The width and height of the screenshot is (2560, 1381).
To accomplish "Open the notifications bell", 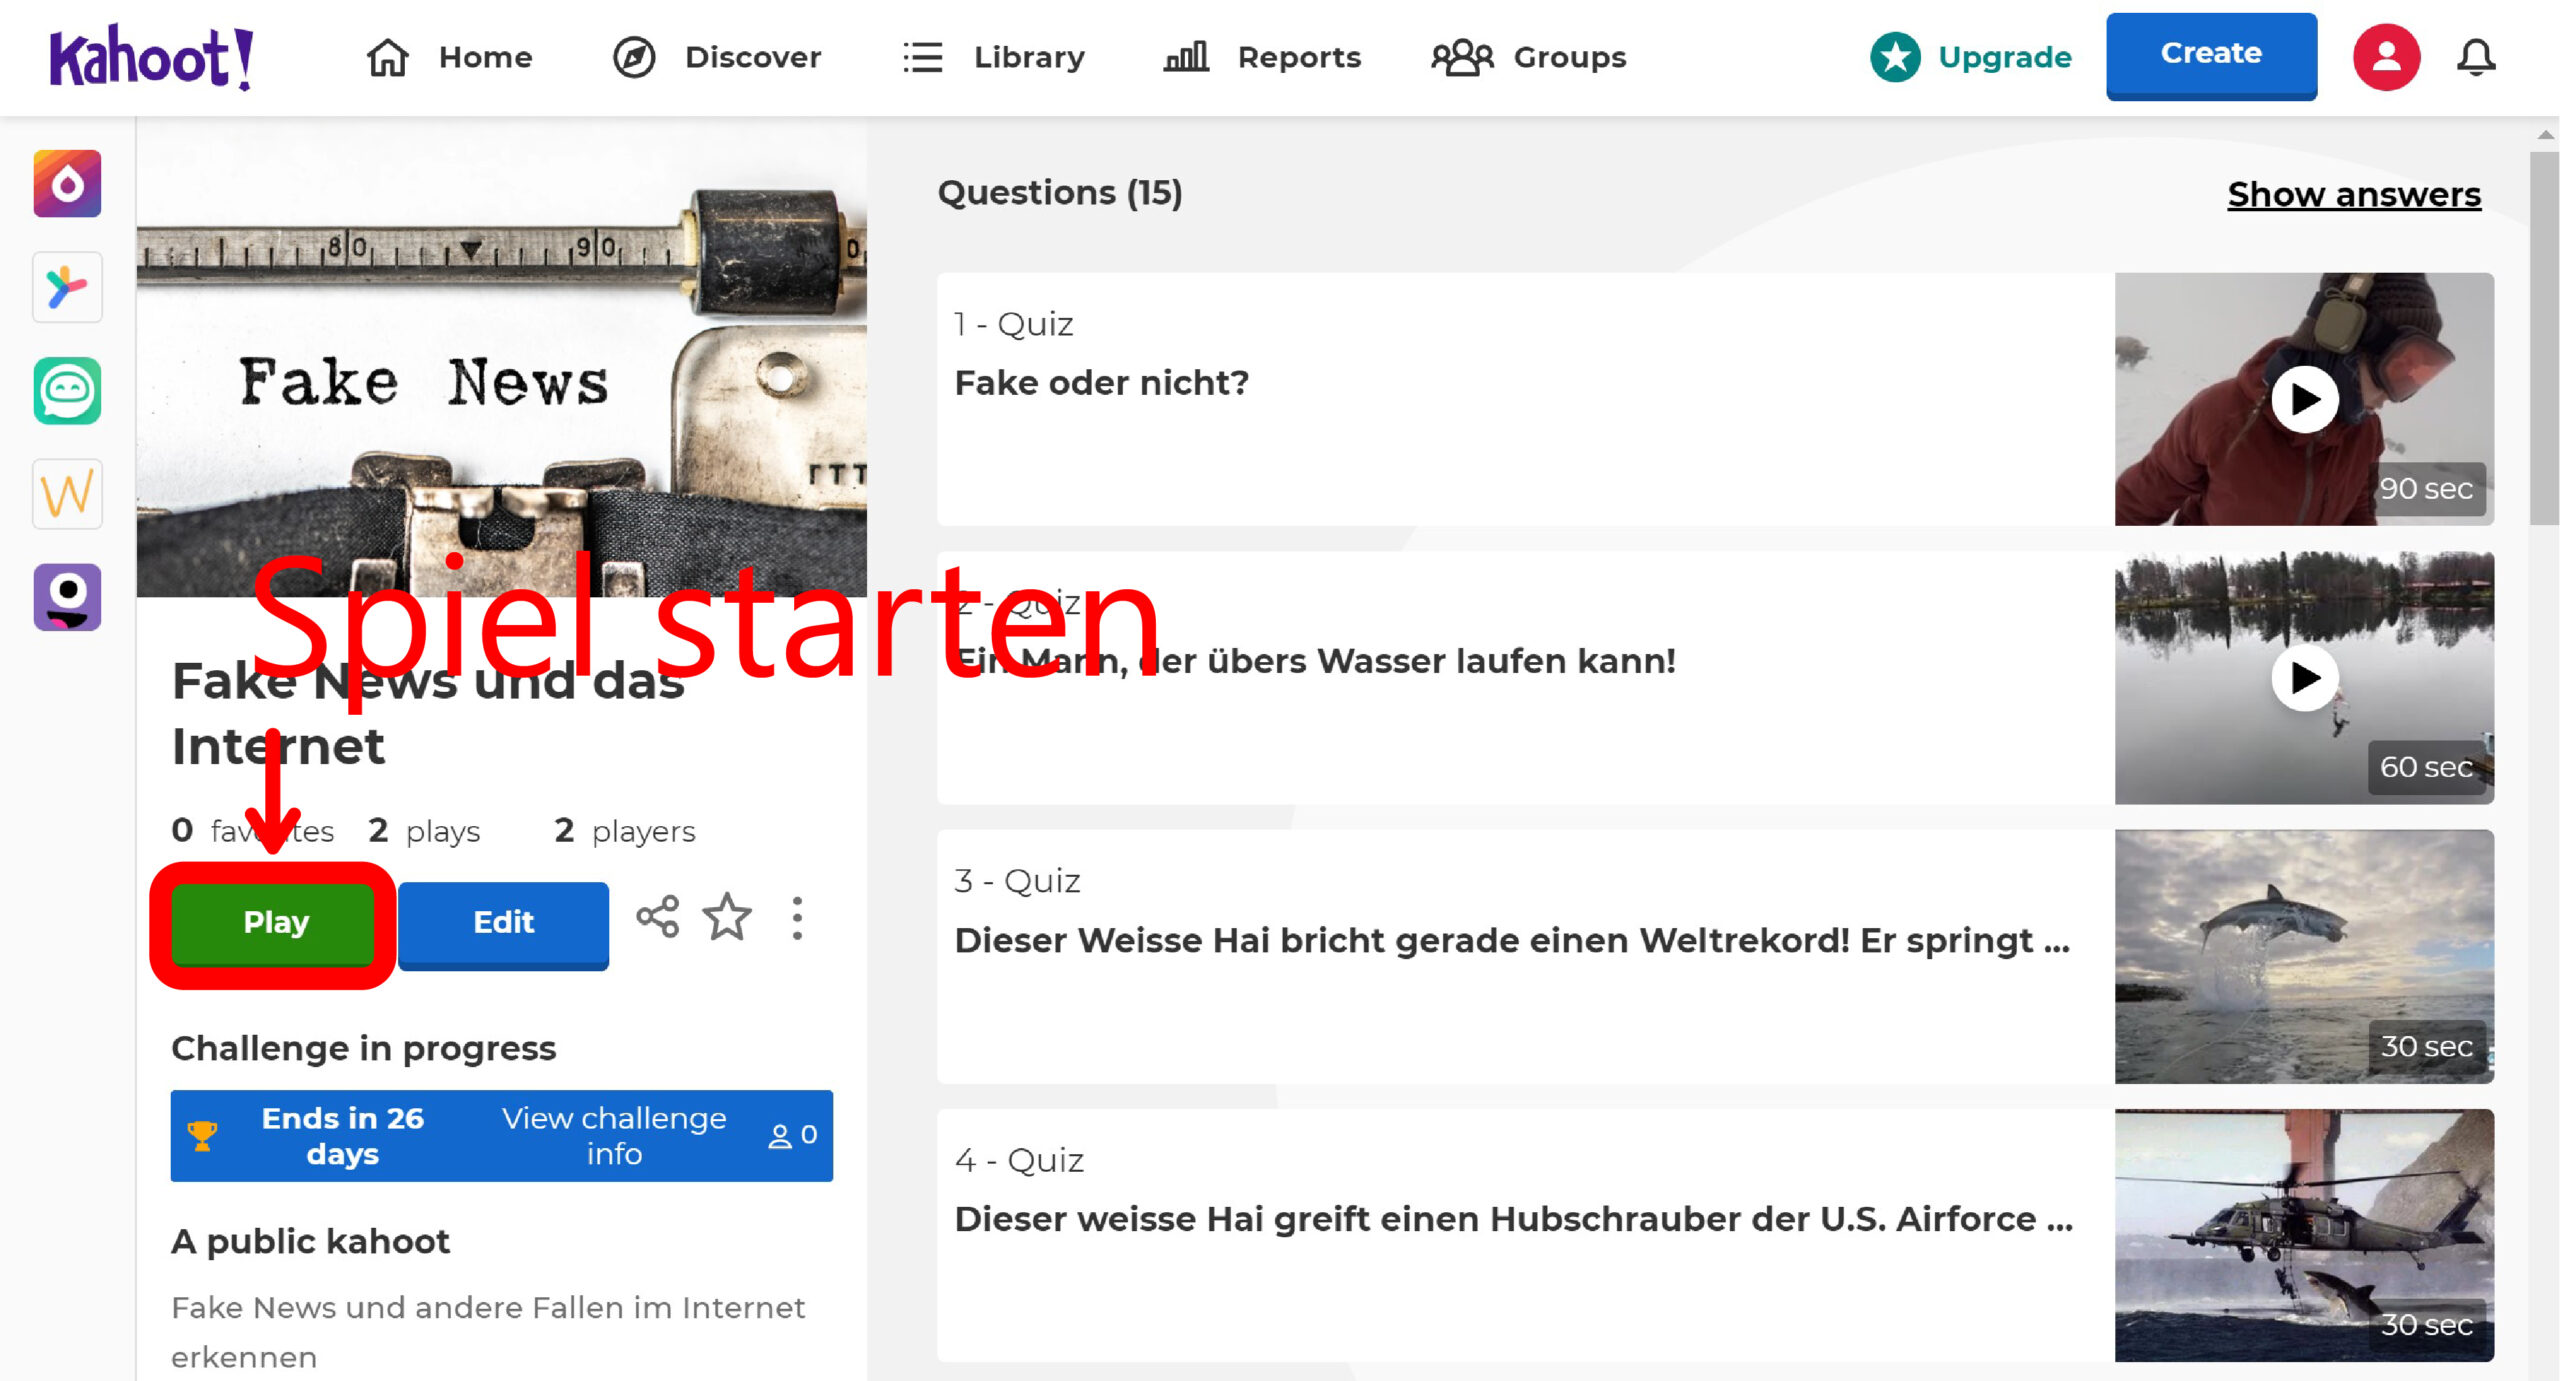I will point(2475,57).
